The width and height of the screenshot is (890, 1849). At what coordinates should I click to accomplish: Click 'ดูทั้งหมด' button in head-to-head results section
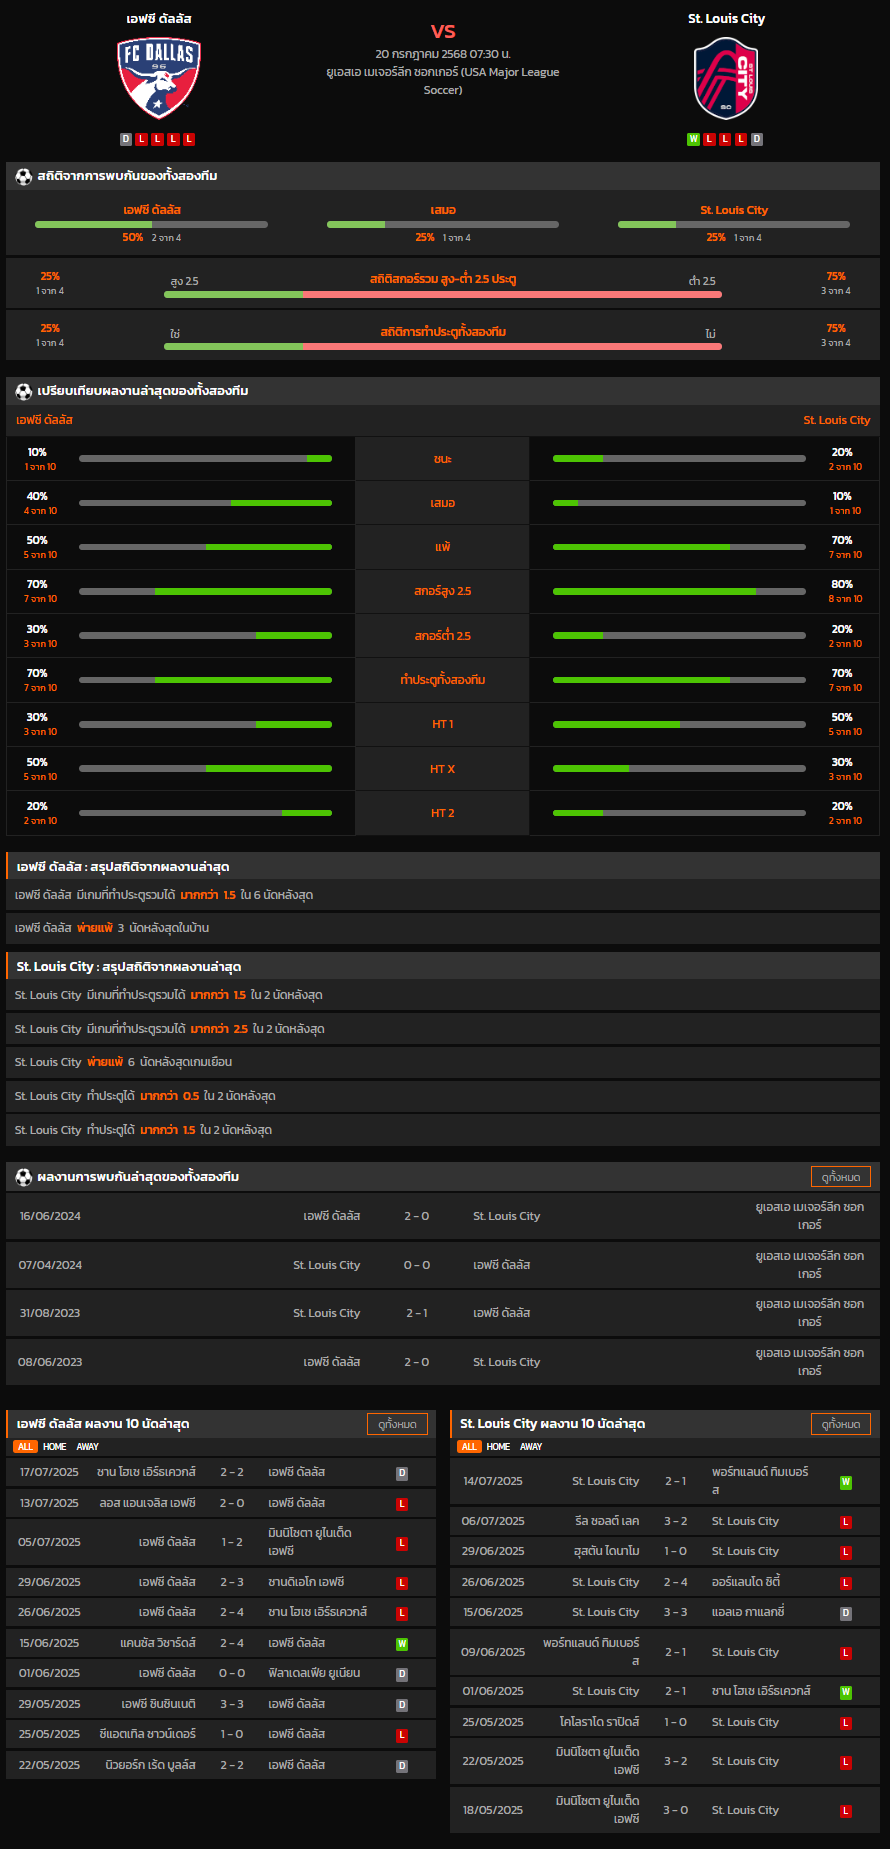pos(841,1177)
